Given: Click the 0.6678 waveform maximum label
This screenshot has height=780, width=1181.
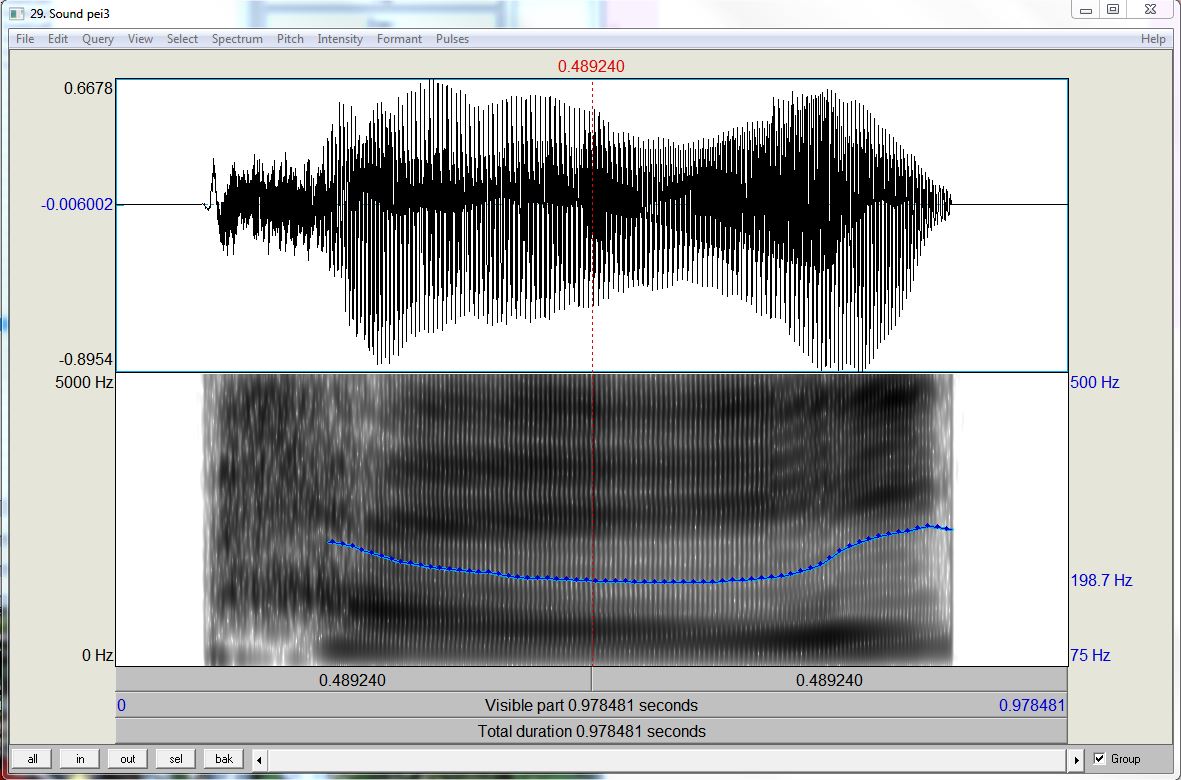Looking at the screenshot, I should pyautogui.click(x=88, y=88).
